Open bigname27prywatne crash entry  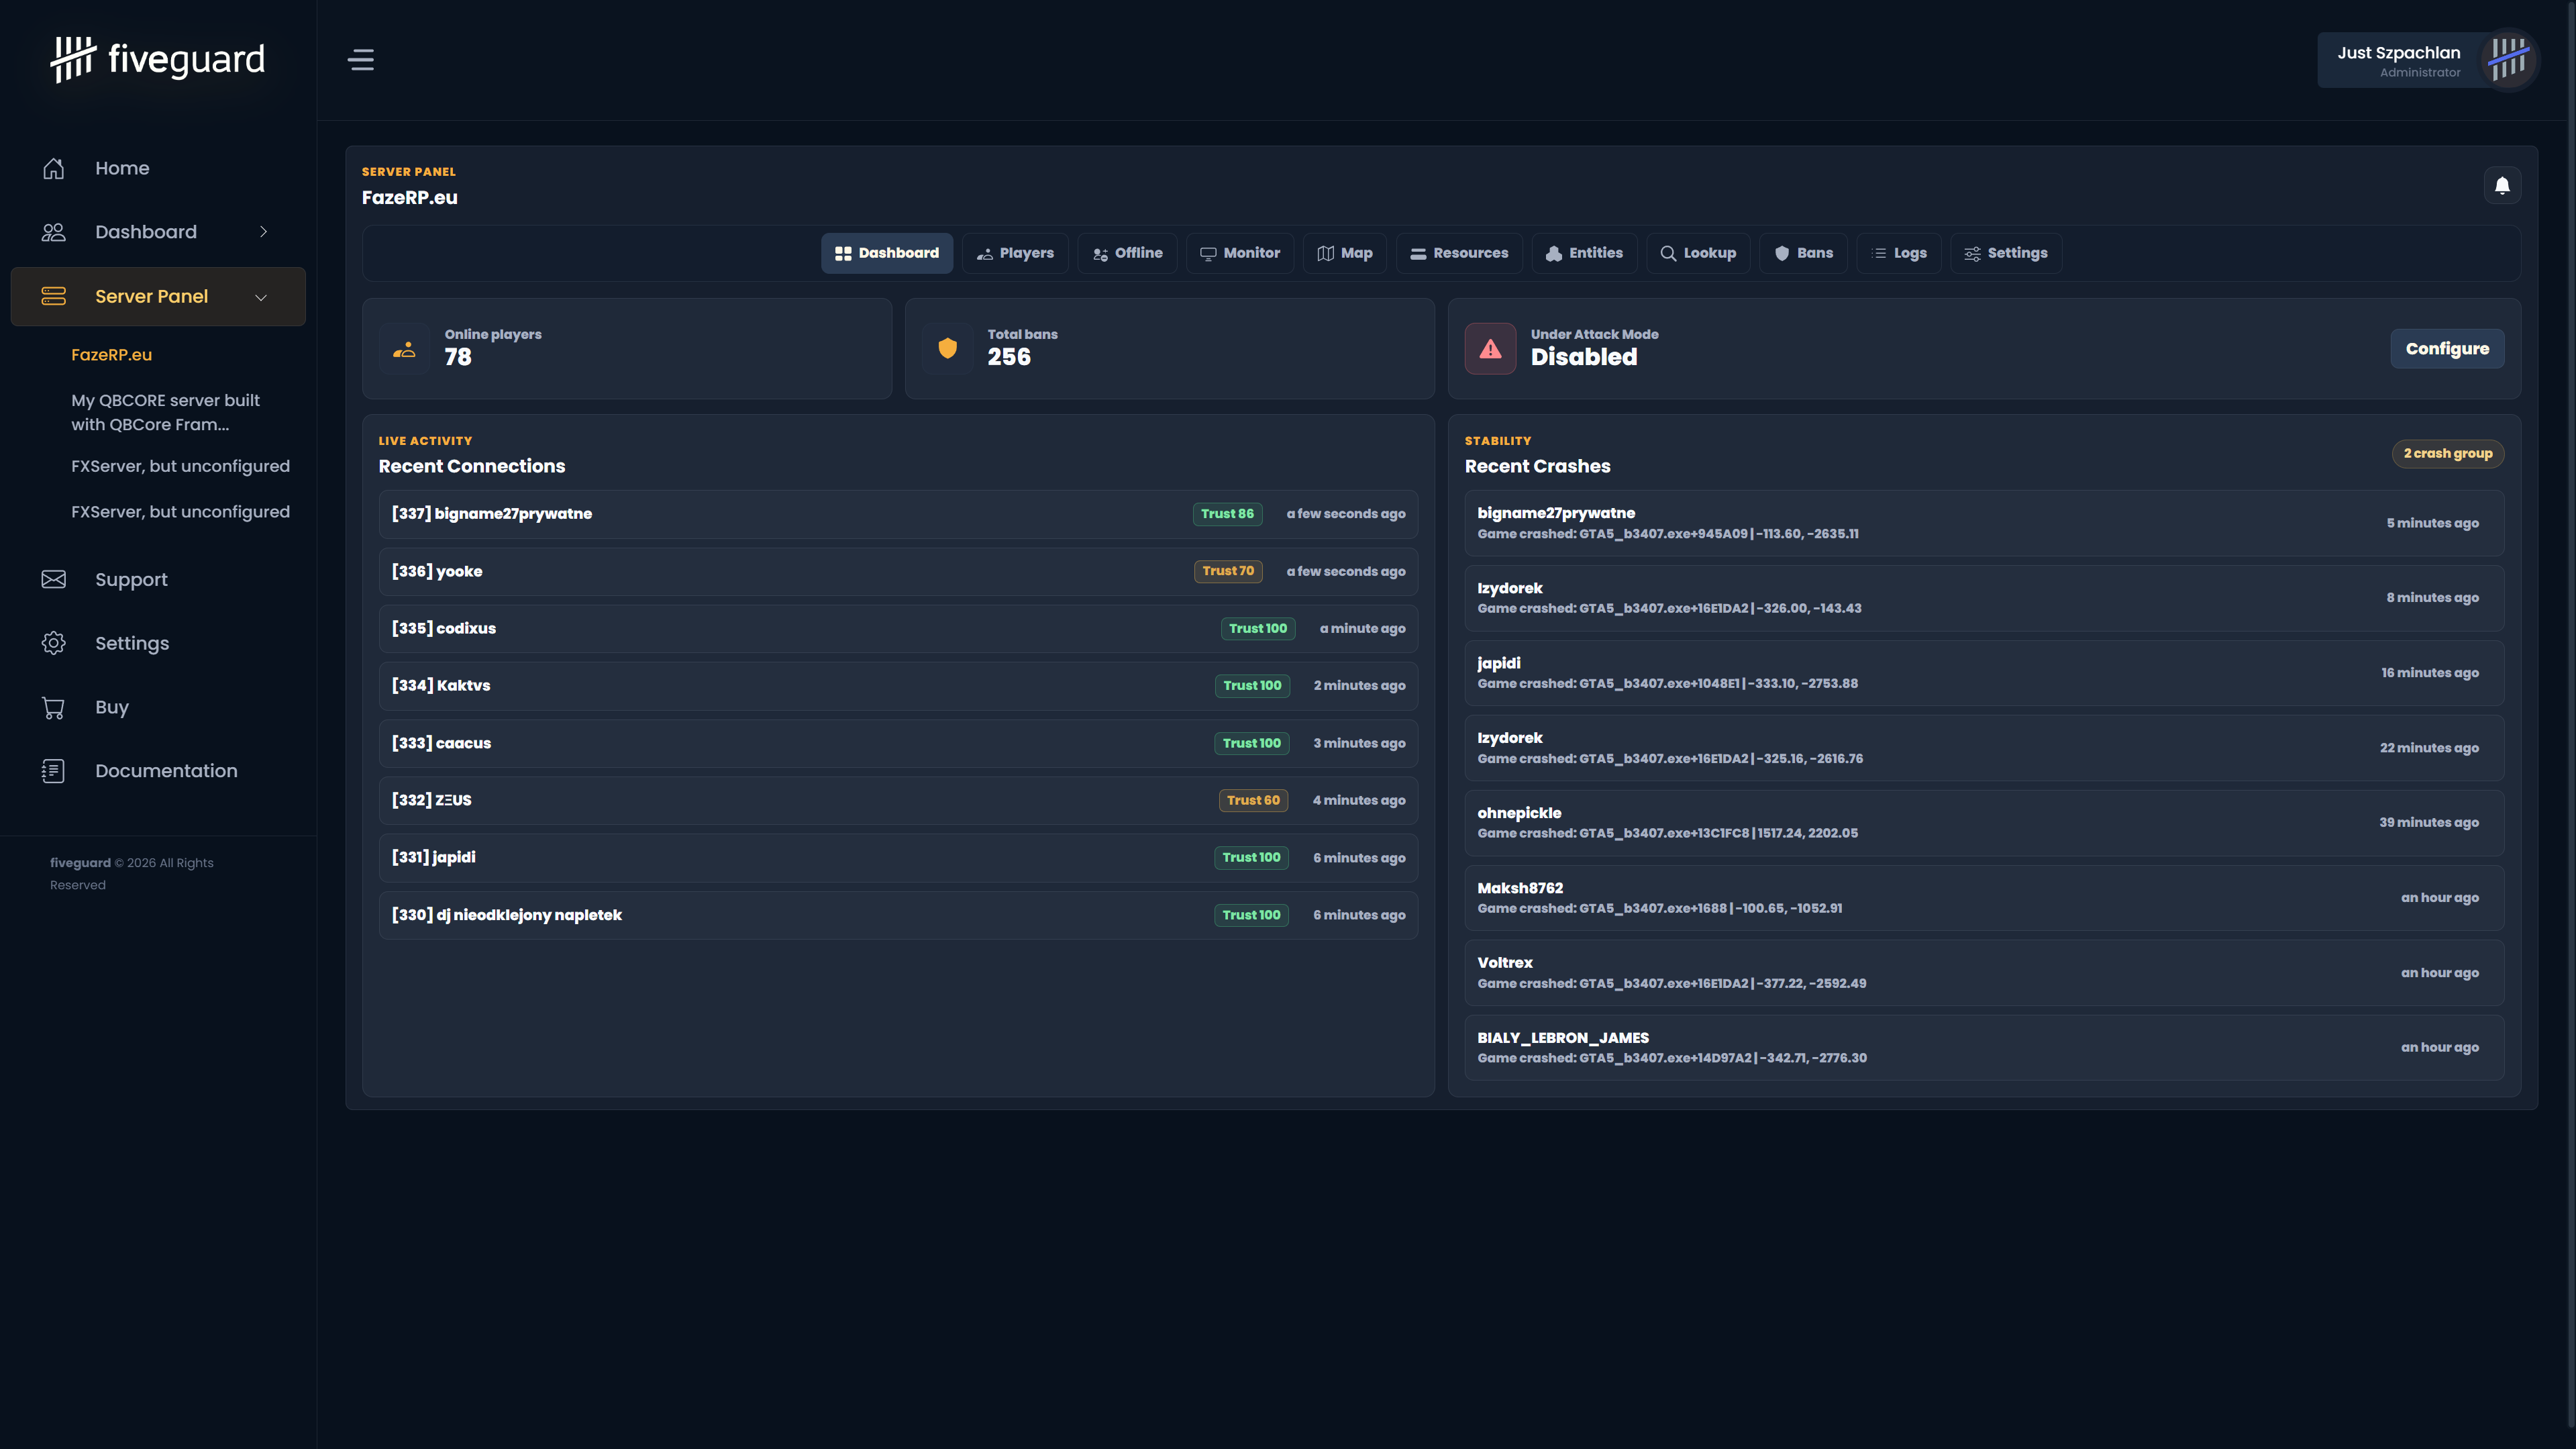click(1984, 523)
